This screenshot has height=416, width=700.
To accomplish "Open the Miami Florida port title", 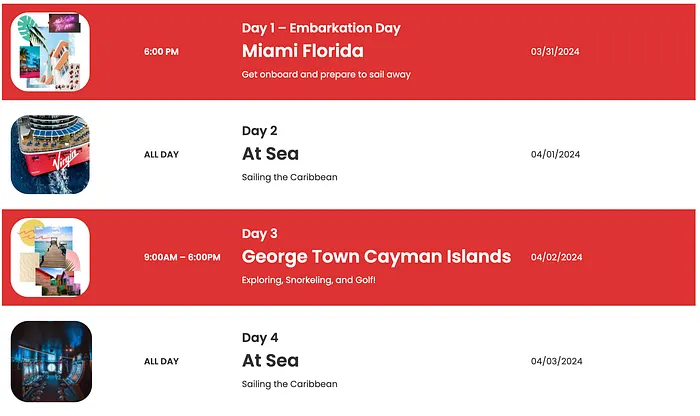I will pyautogui.click(x=302, y=51).
